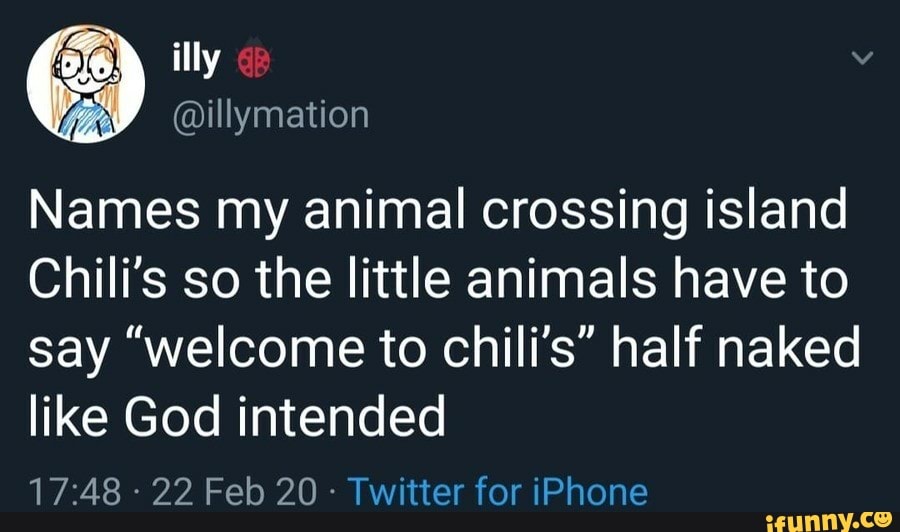Click the blue shirt in avatar drawing
900x532 pixels.
87,121
